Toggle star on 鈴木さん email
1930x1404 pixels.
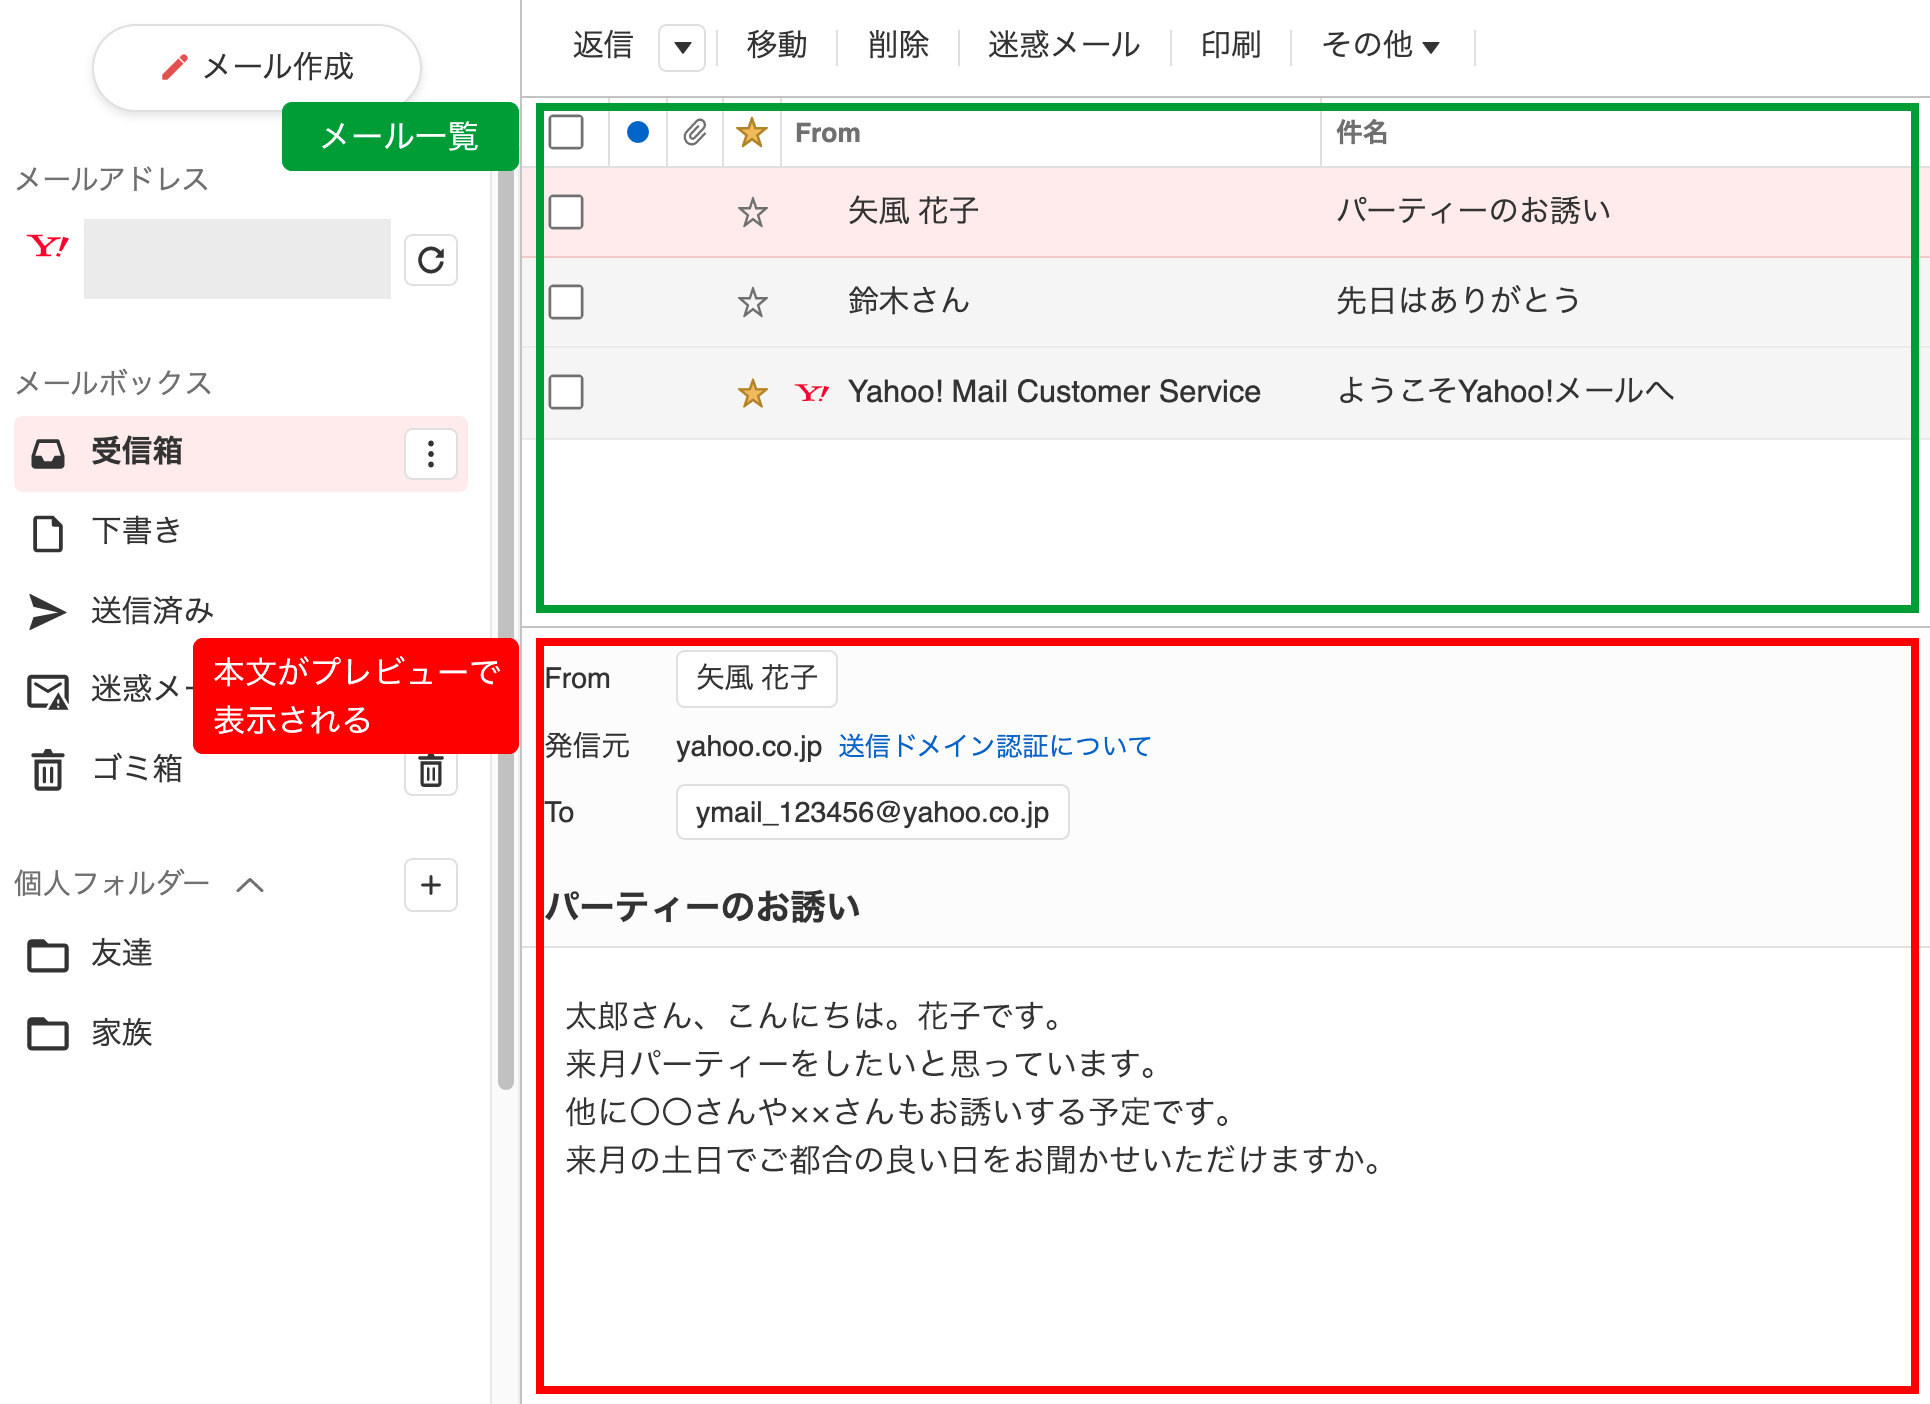(x=754, y=300)
